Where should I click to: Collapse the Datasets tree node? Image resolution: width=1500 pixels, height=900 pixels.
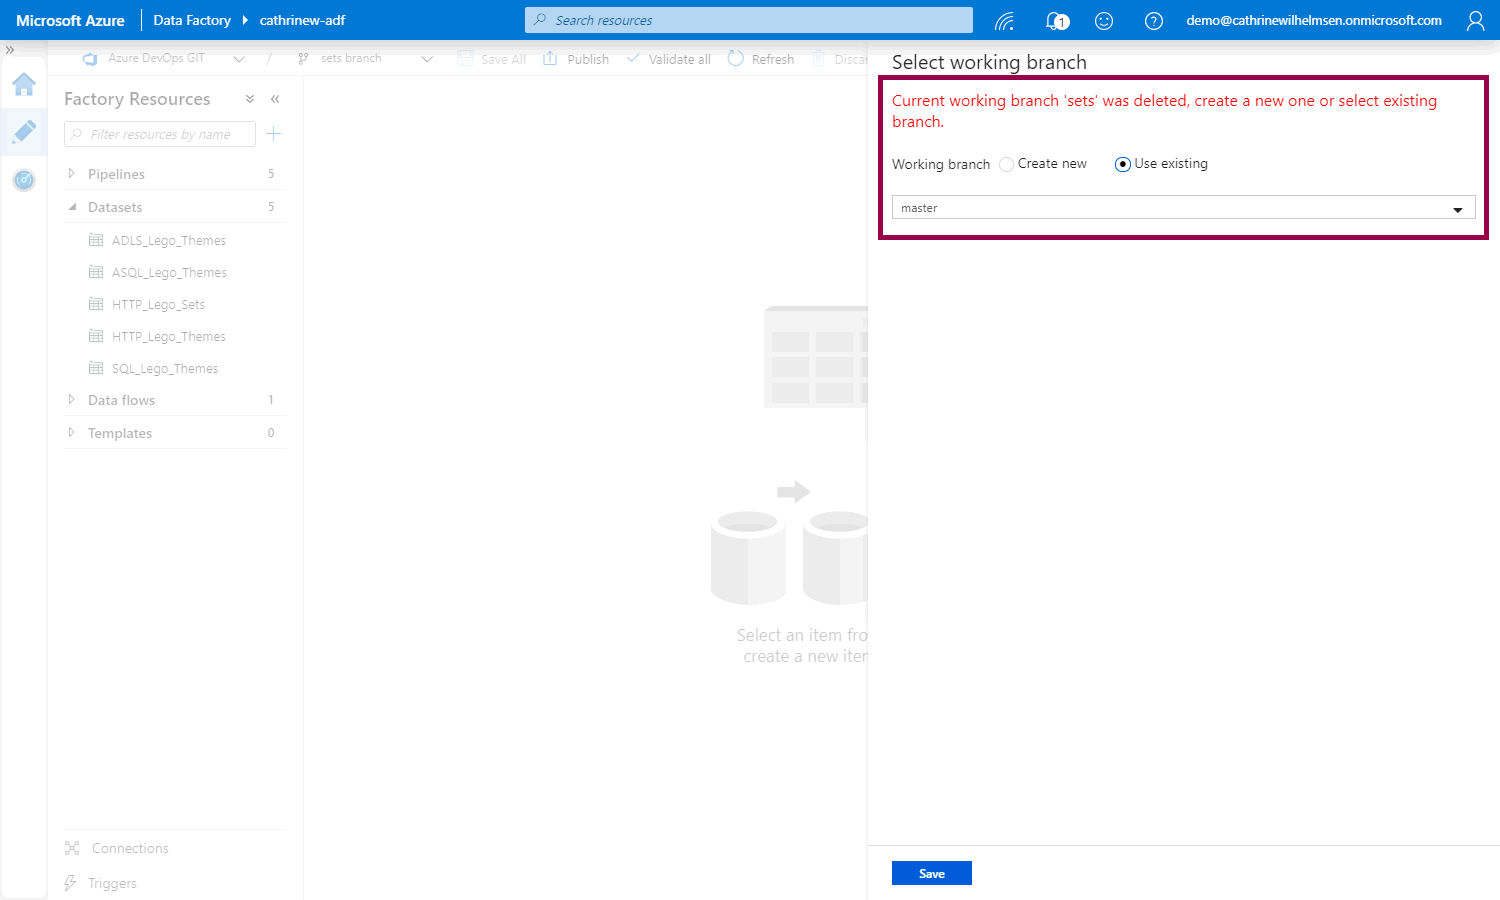(x=71, y=207)
